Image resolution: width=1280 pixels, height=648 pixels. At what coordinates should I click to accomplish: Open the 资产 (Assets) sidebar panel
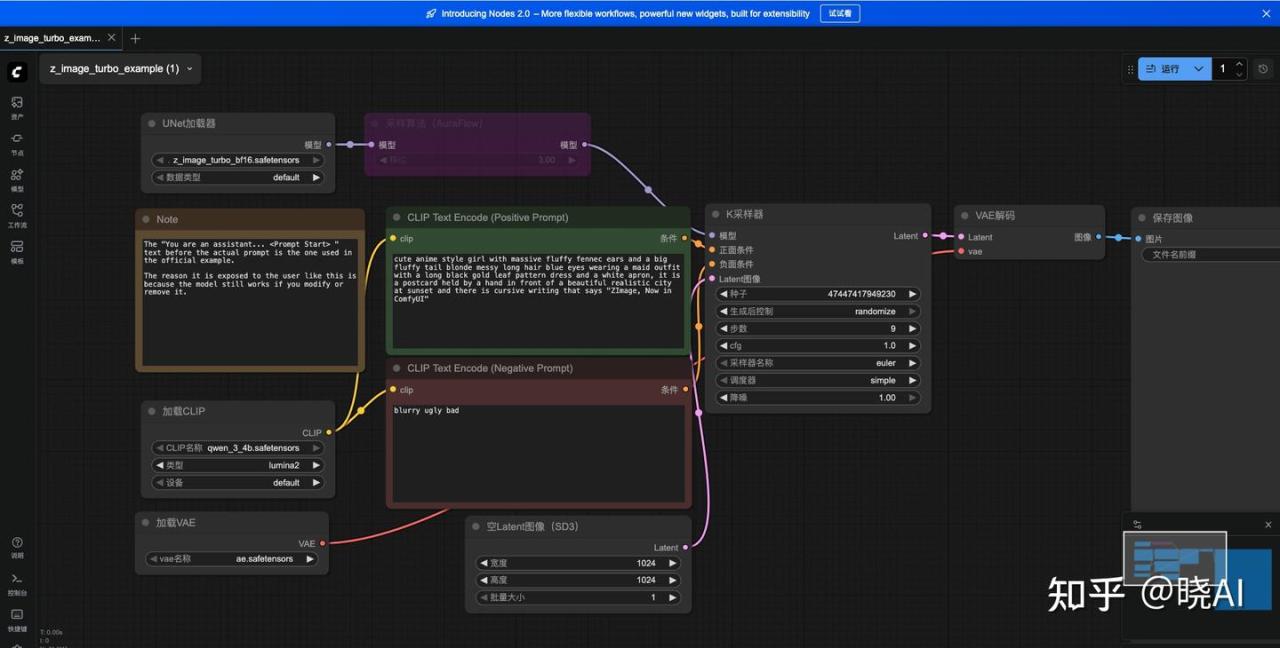[x=17, y=106]
